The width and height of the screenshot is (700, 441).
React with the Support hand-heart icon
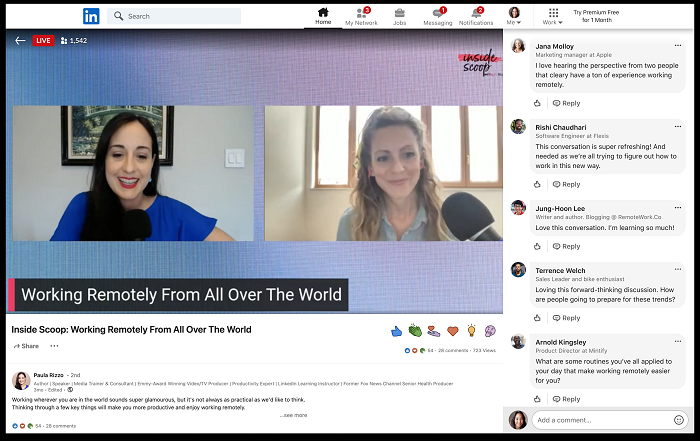pos(433,331)
